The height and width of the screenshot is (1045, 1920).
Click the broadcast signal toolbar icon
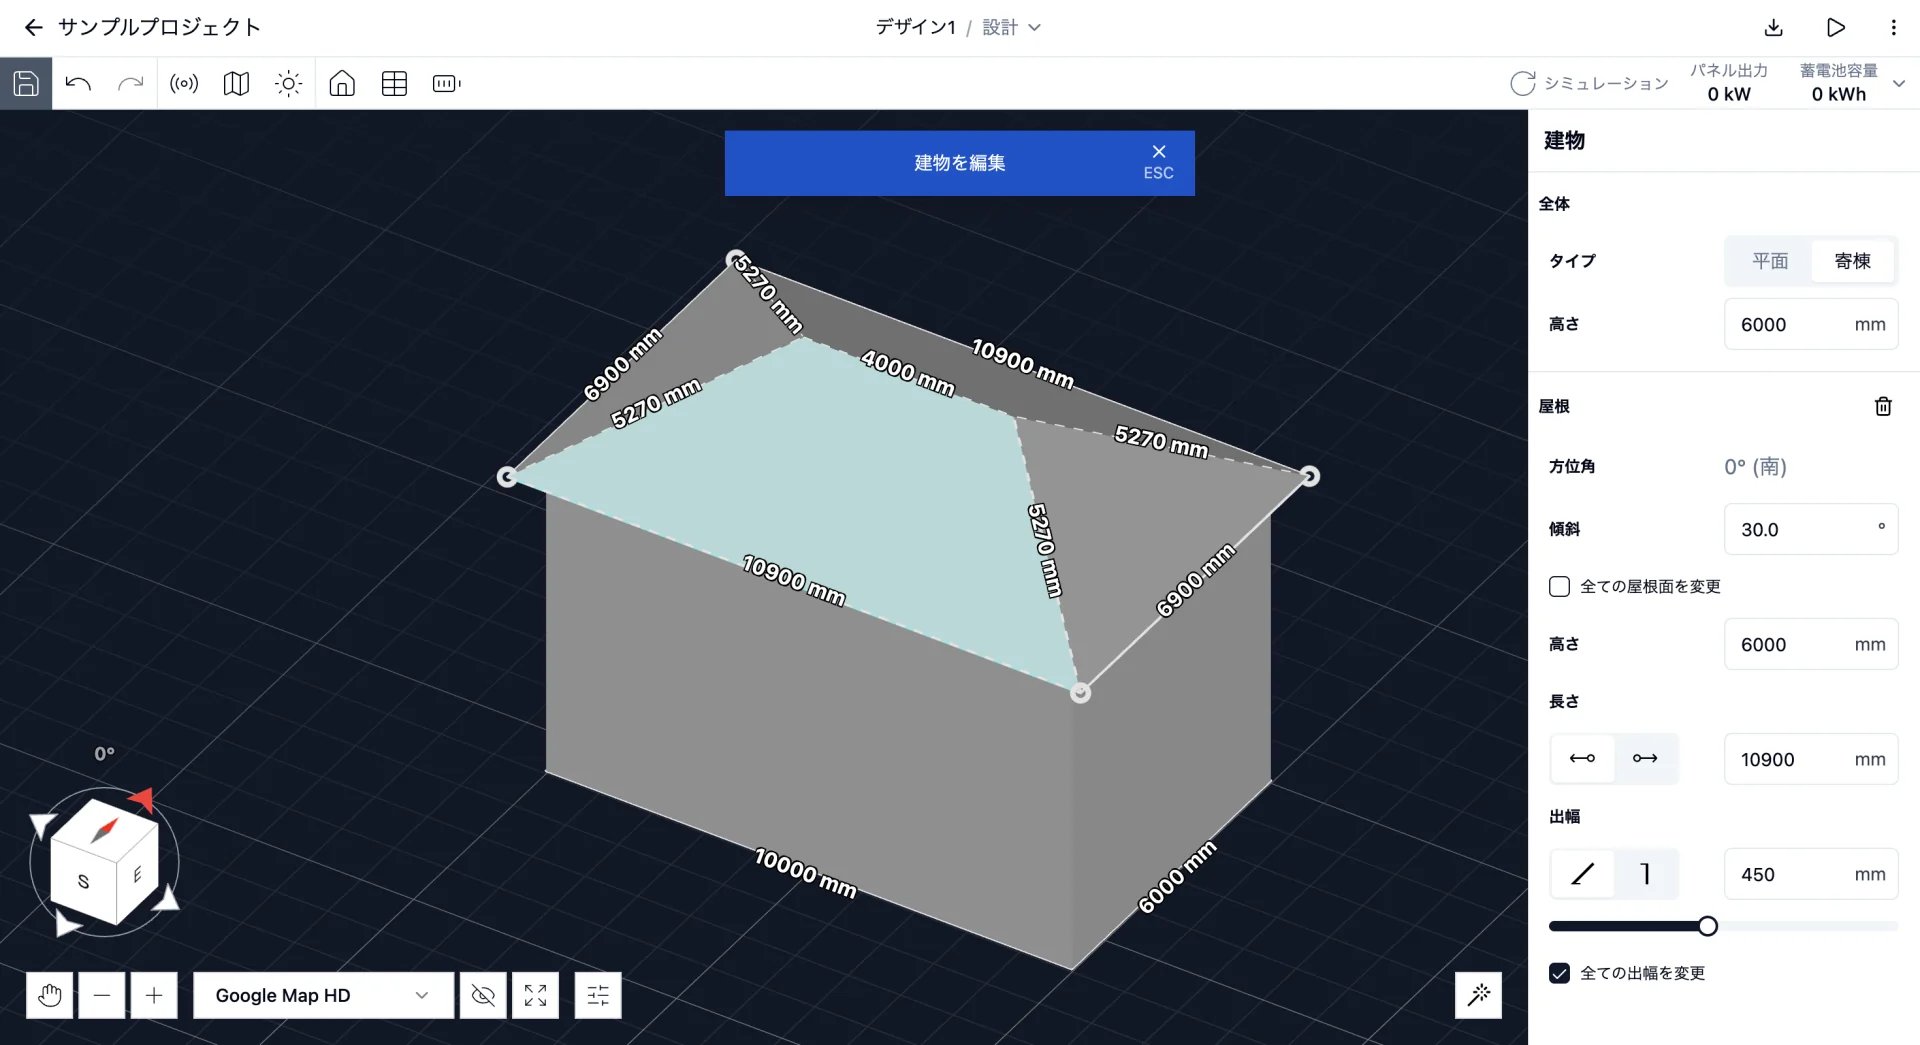coord(184,83)
